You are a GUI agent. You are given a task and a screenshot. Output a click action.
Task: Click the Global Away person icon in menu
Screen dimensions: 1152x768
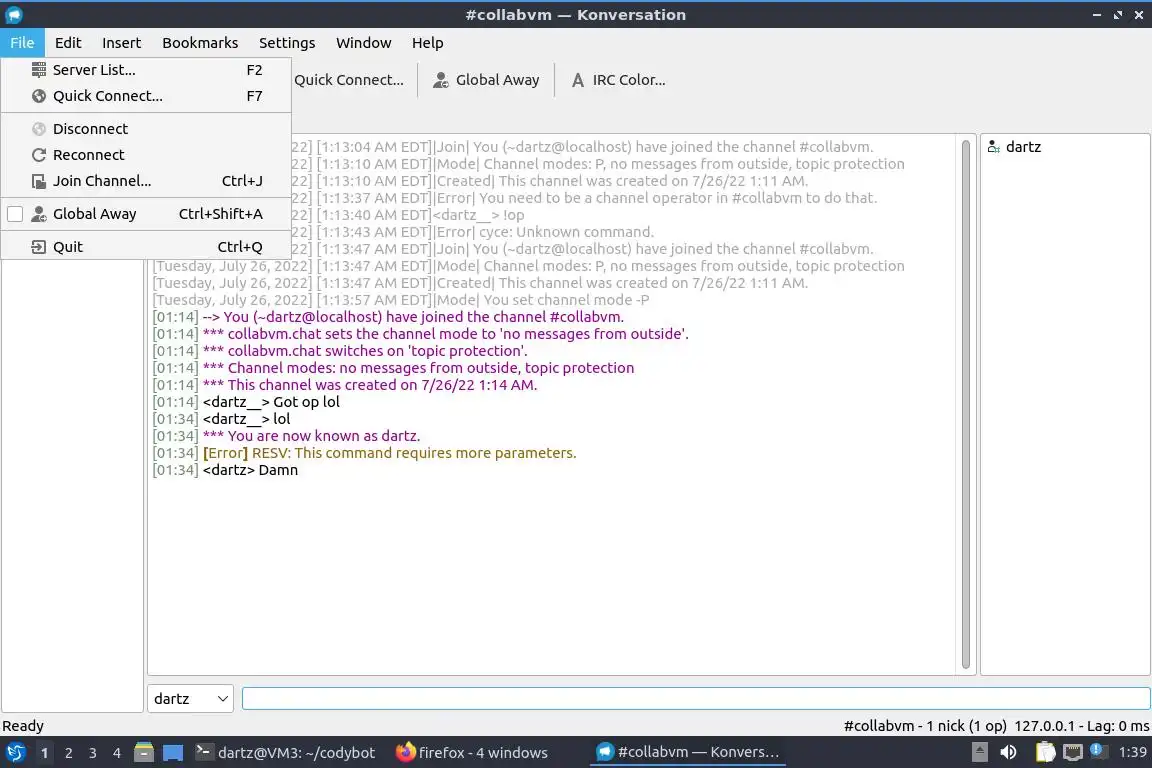point(39,214)
